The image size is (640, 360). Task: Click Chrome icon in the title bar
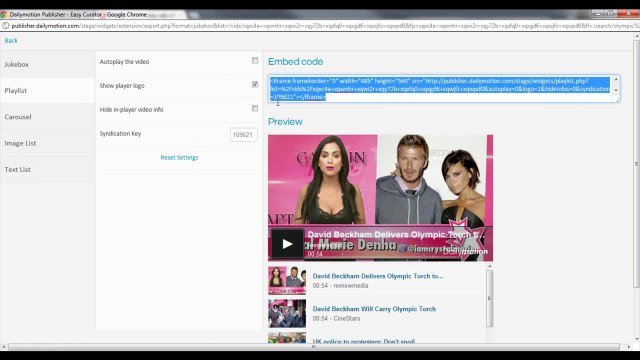coord(4,14)
